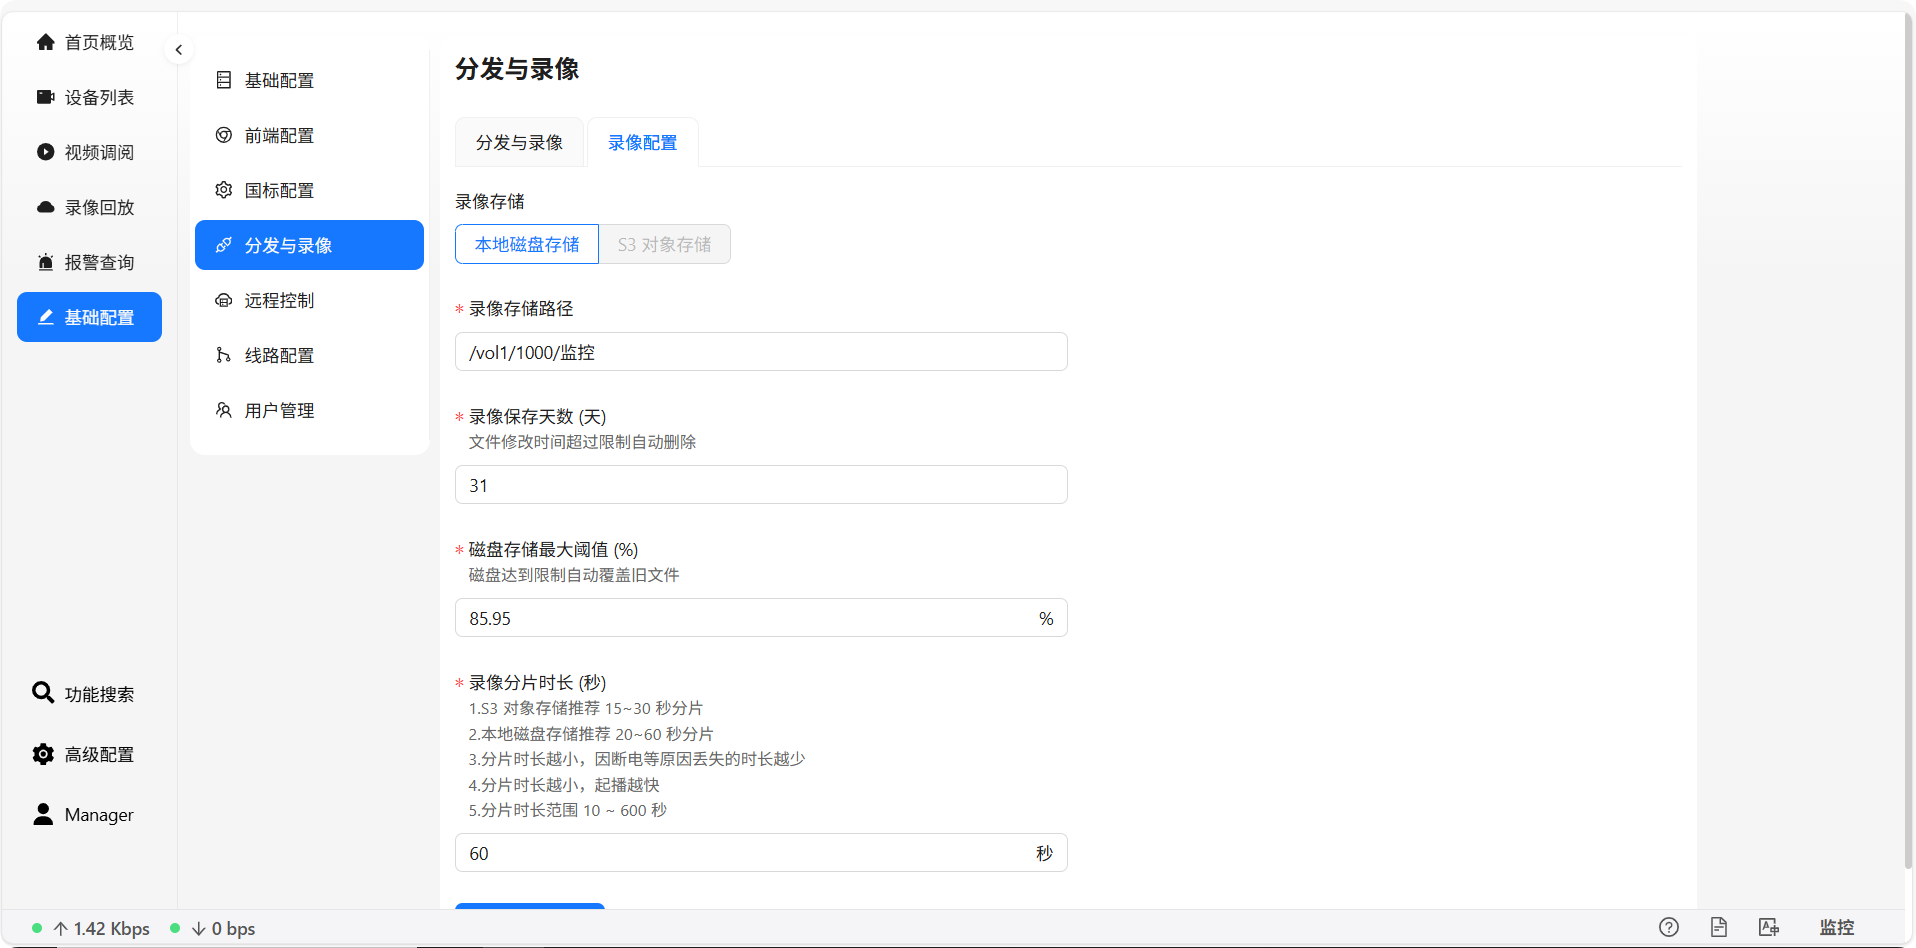Collapse the secondary sidebar with the chevron

(x=178, y=49)
